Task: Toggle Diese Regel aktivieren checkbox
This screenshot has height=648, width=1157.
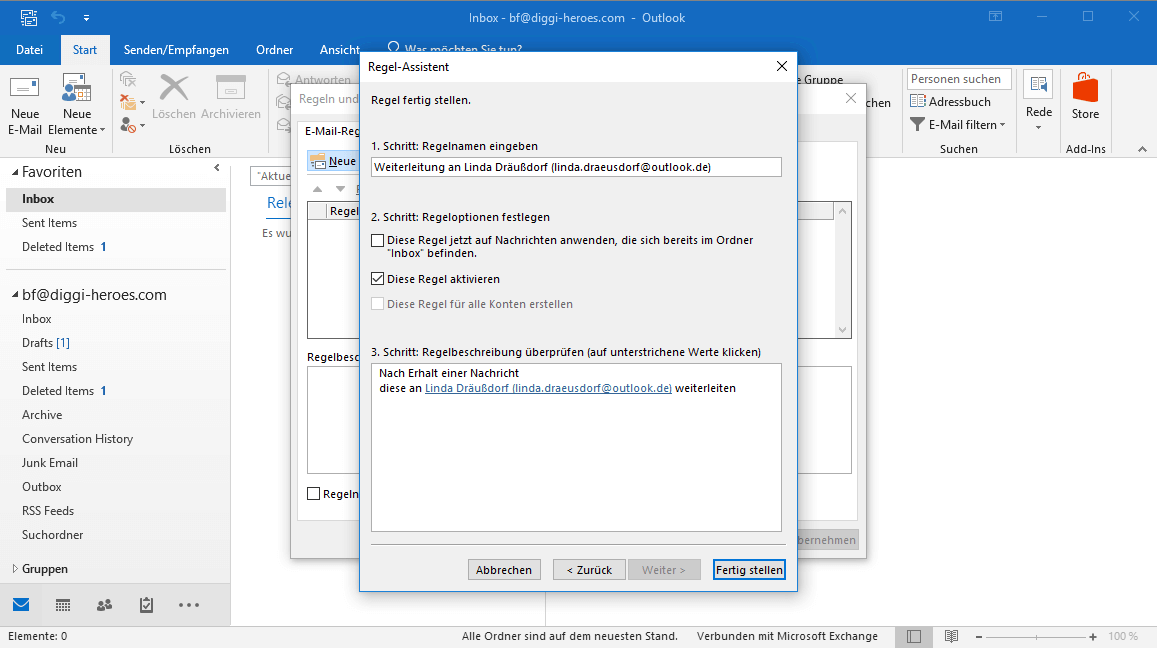Action: pyautogui.click(x=378, y=279)
